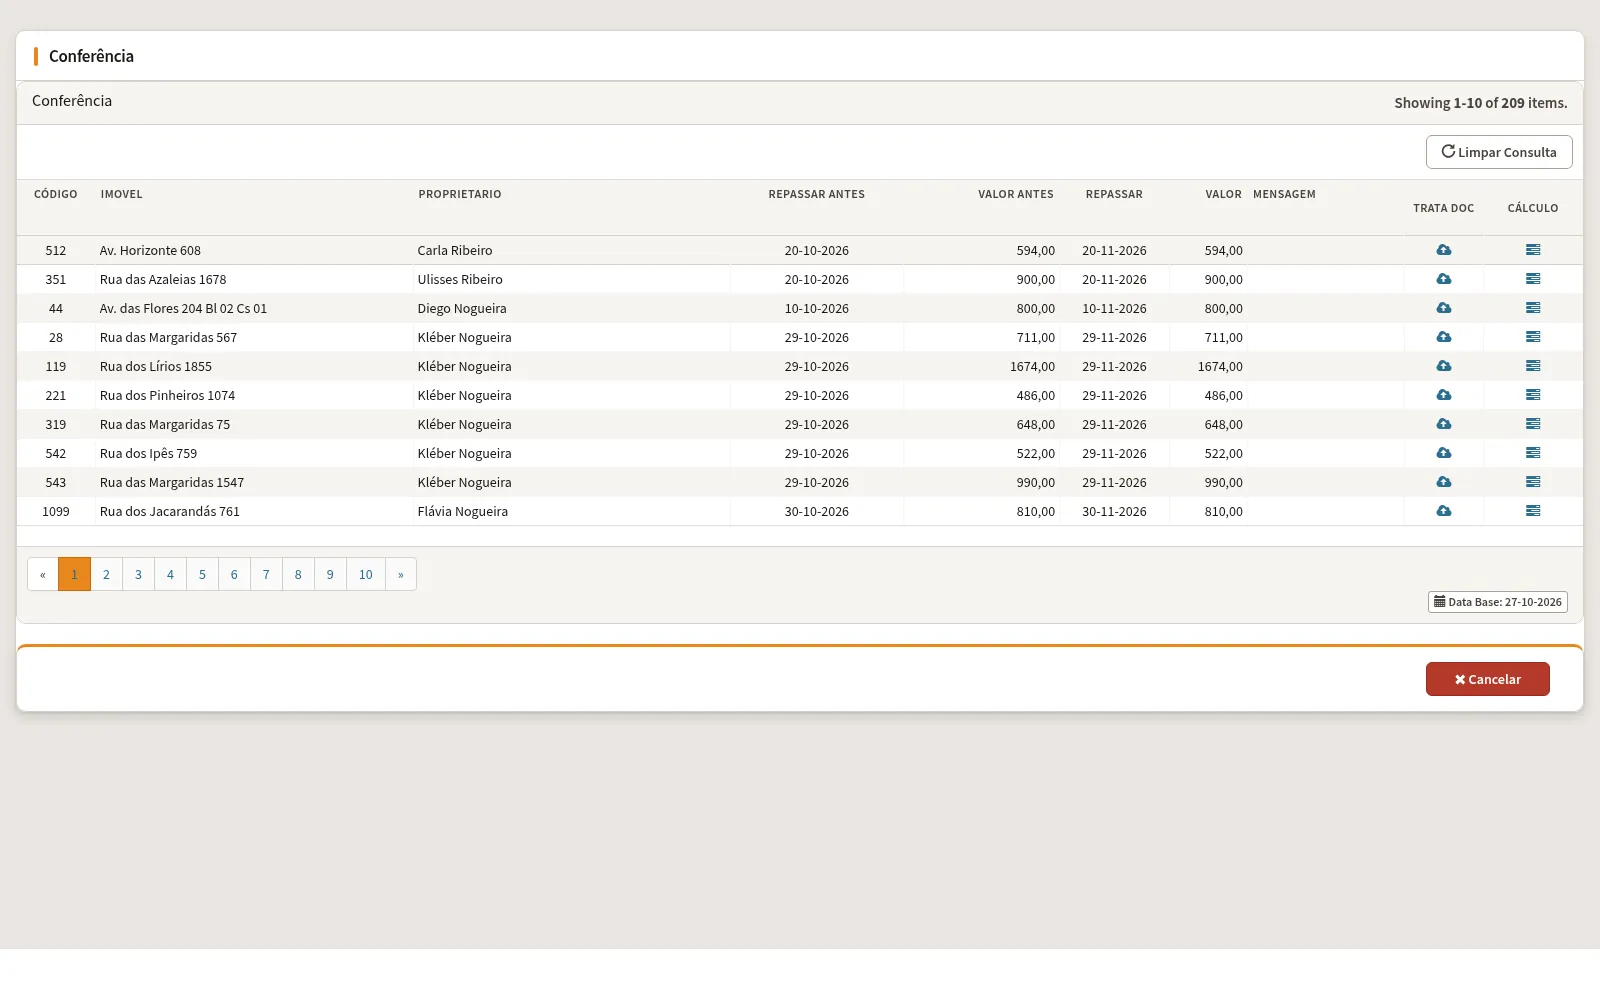Click upload icon for Rua das Margaridas 75
Screen dimensions: 1600x1000
pos(1444,424)
